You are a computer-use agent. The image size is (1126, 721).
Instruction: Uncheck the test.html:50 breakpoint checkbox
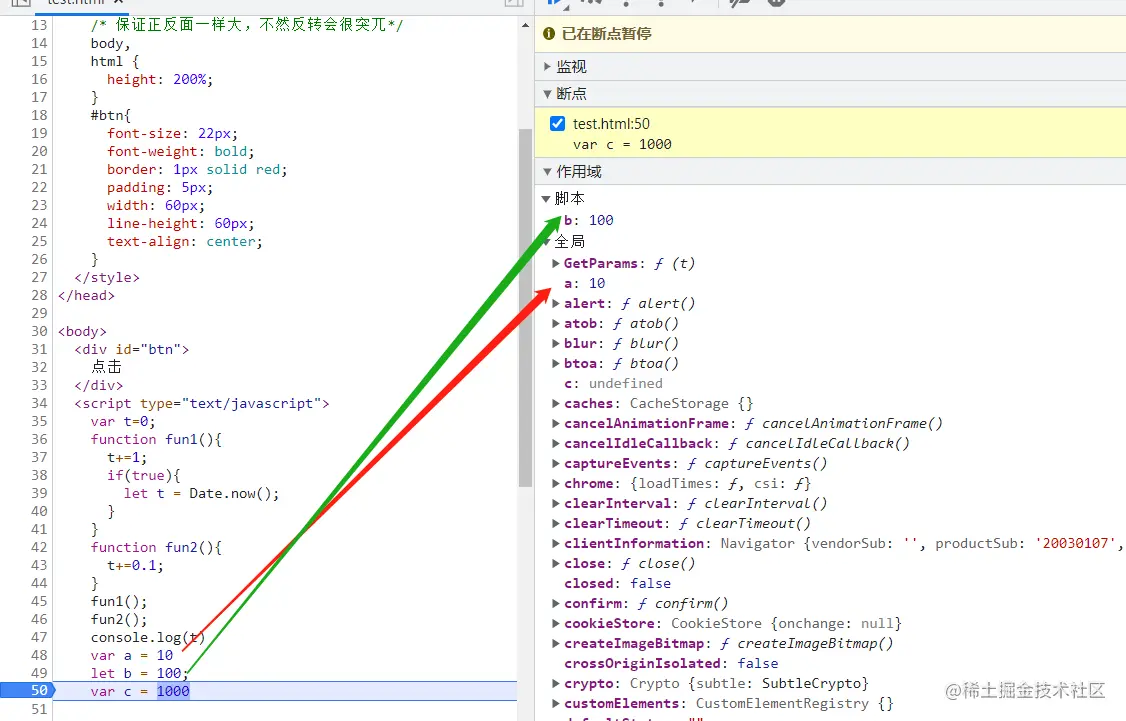pos(557,124)
